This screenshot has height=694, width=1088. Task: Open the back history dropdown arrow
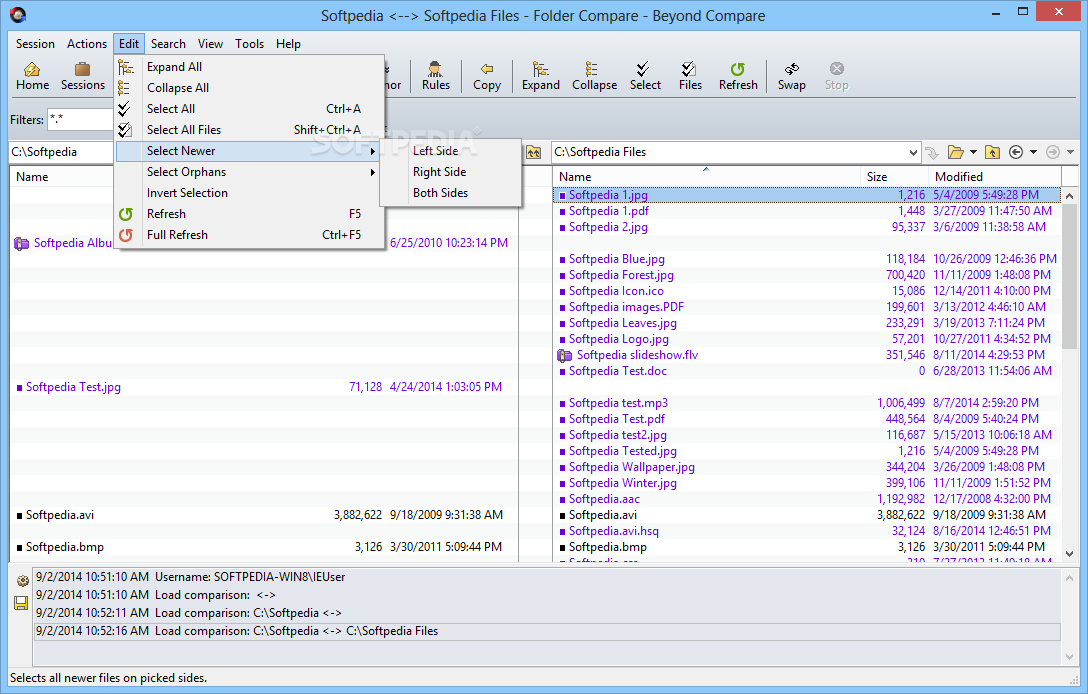click(x=1033, y=152)
